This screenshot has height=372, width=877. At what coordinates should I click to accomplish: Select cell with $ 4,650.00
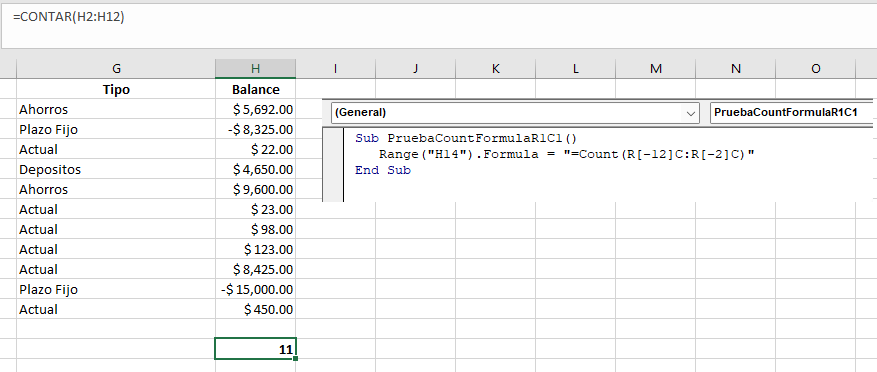(256, 169)
